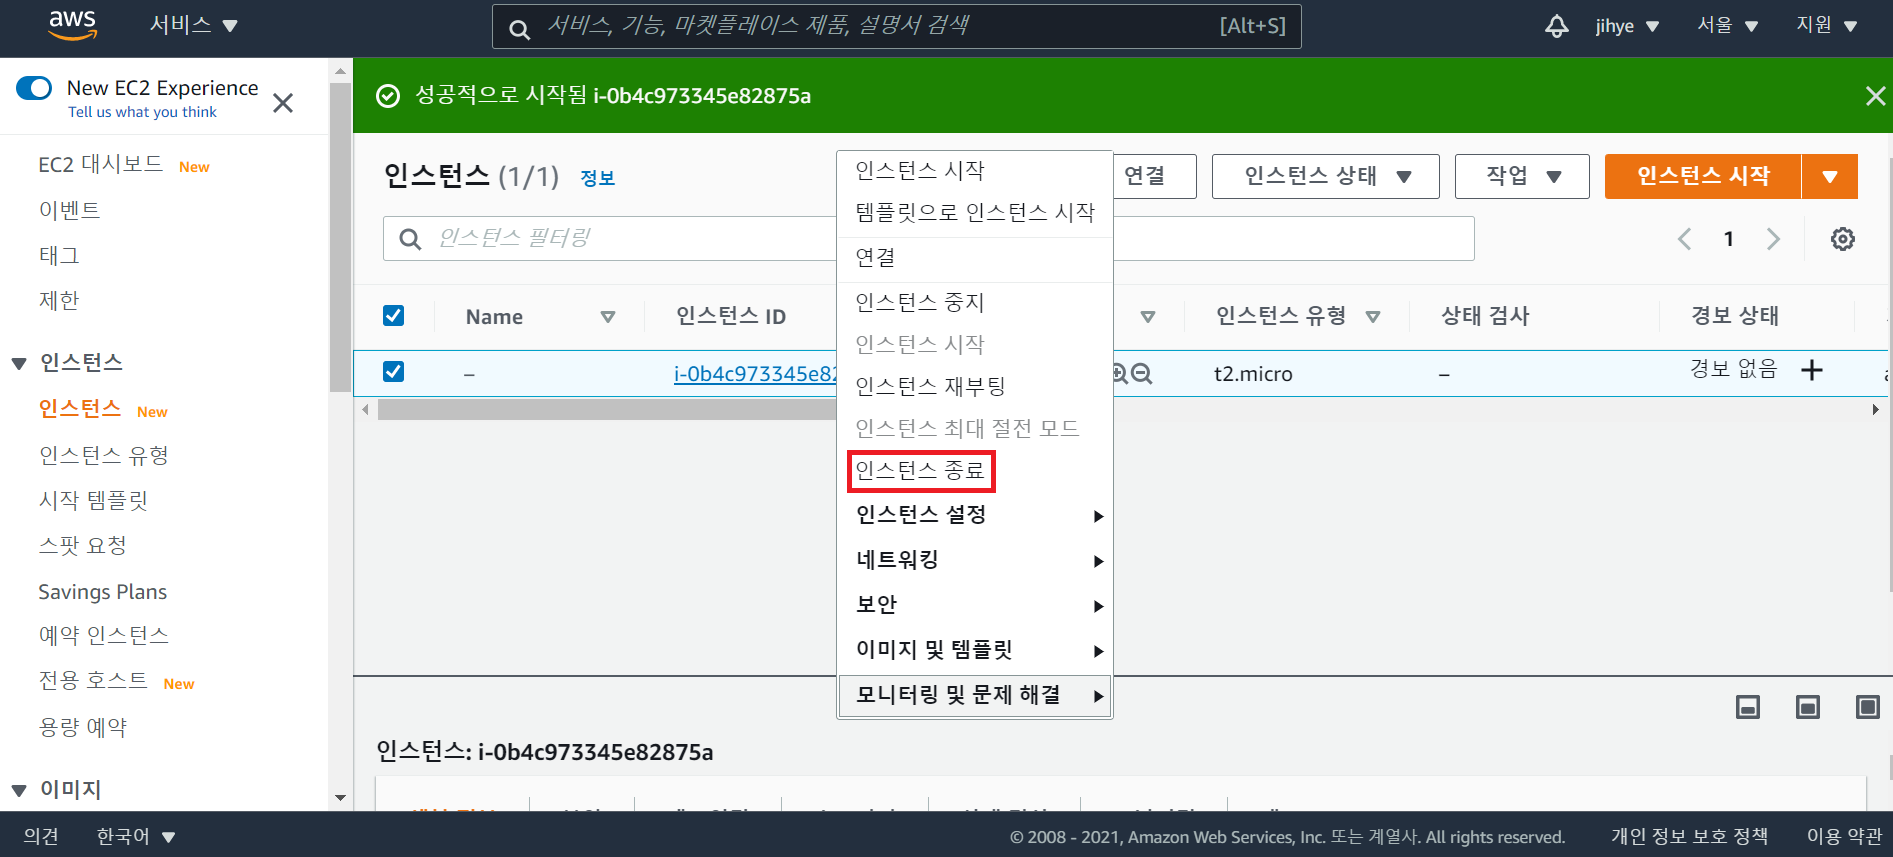Go to previous page arrow

pyautogui.click(x=1685, y=239)
